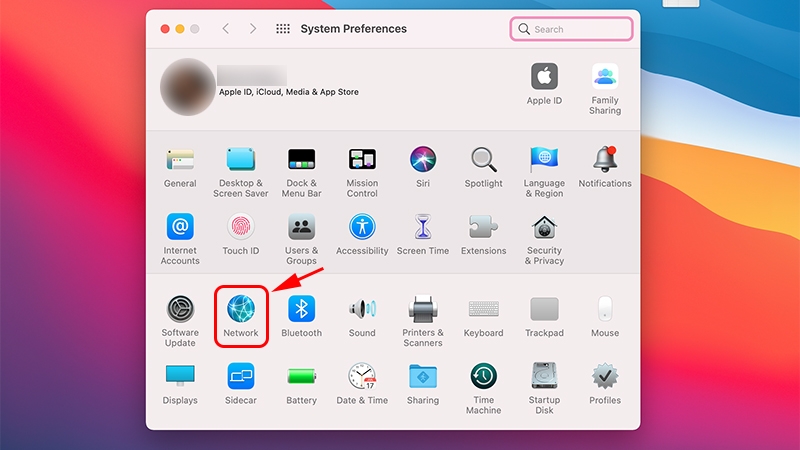Go back with left chevron
This screenshot has width=800, height=450.
pyautogui.click(x=226, y=29)
